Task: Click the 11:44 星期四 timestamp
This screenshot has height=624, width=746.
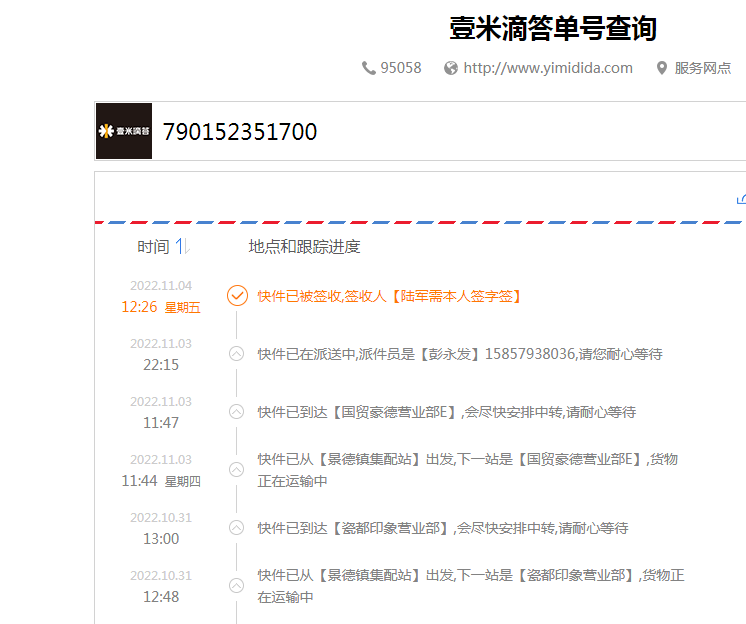Action: (x=161, y=481)
